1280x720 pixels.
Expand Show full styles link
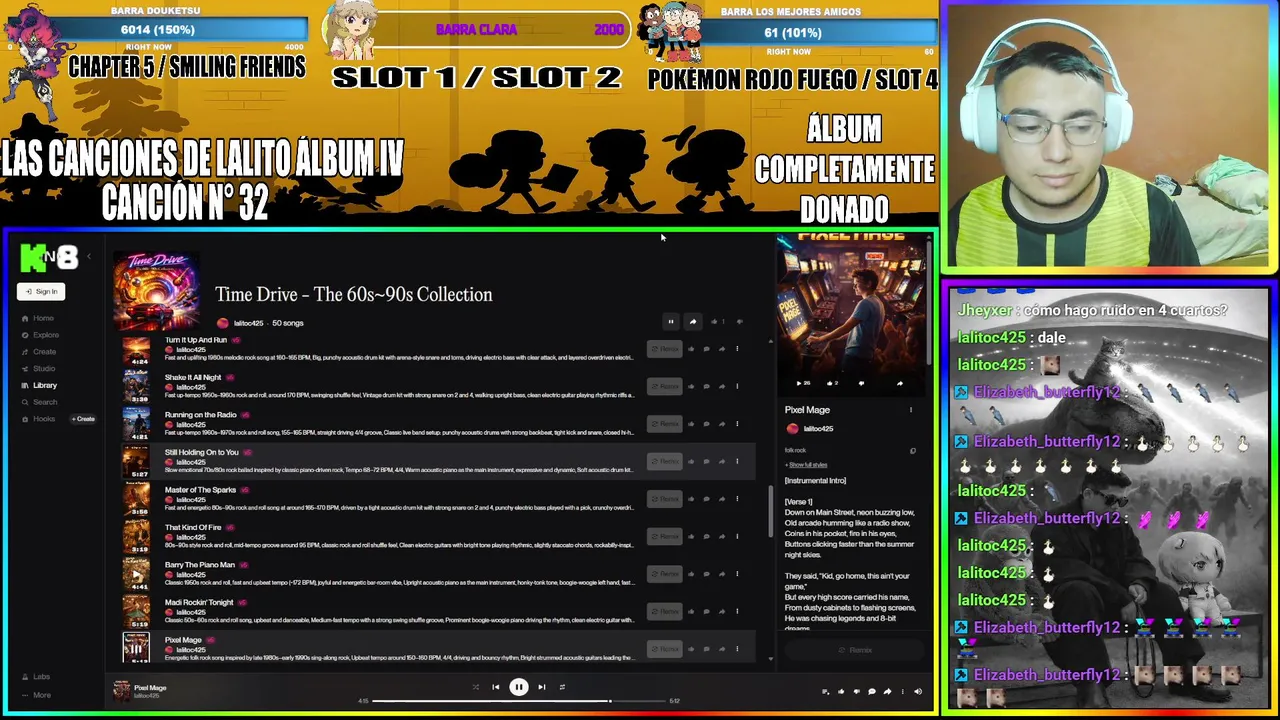tap(807, 465)
